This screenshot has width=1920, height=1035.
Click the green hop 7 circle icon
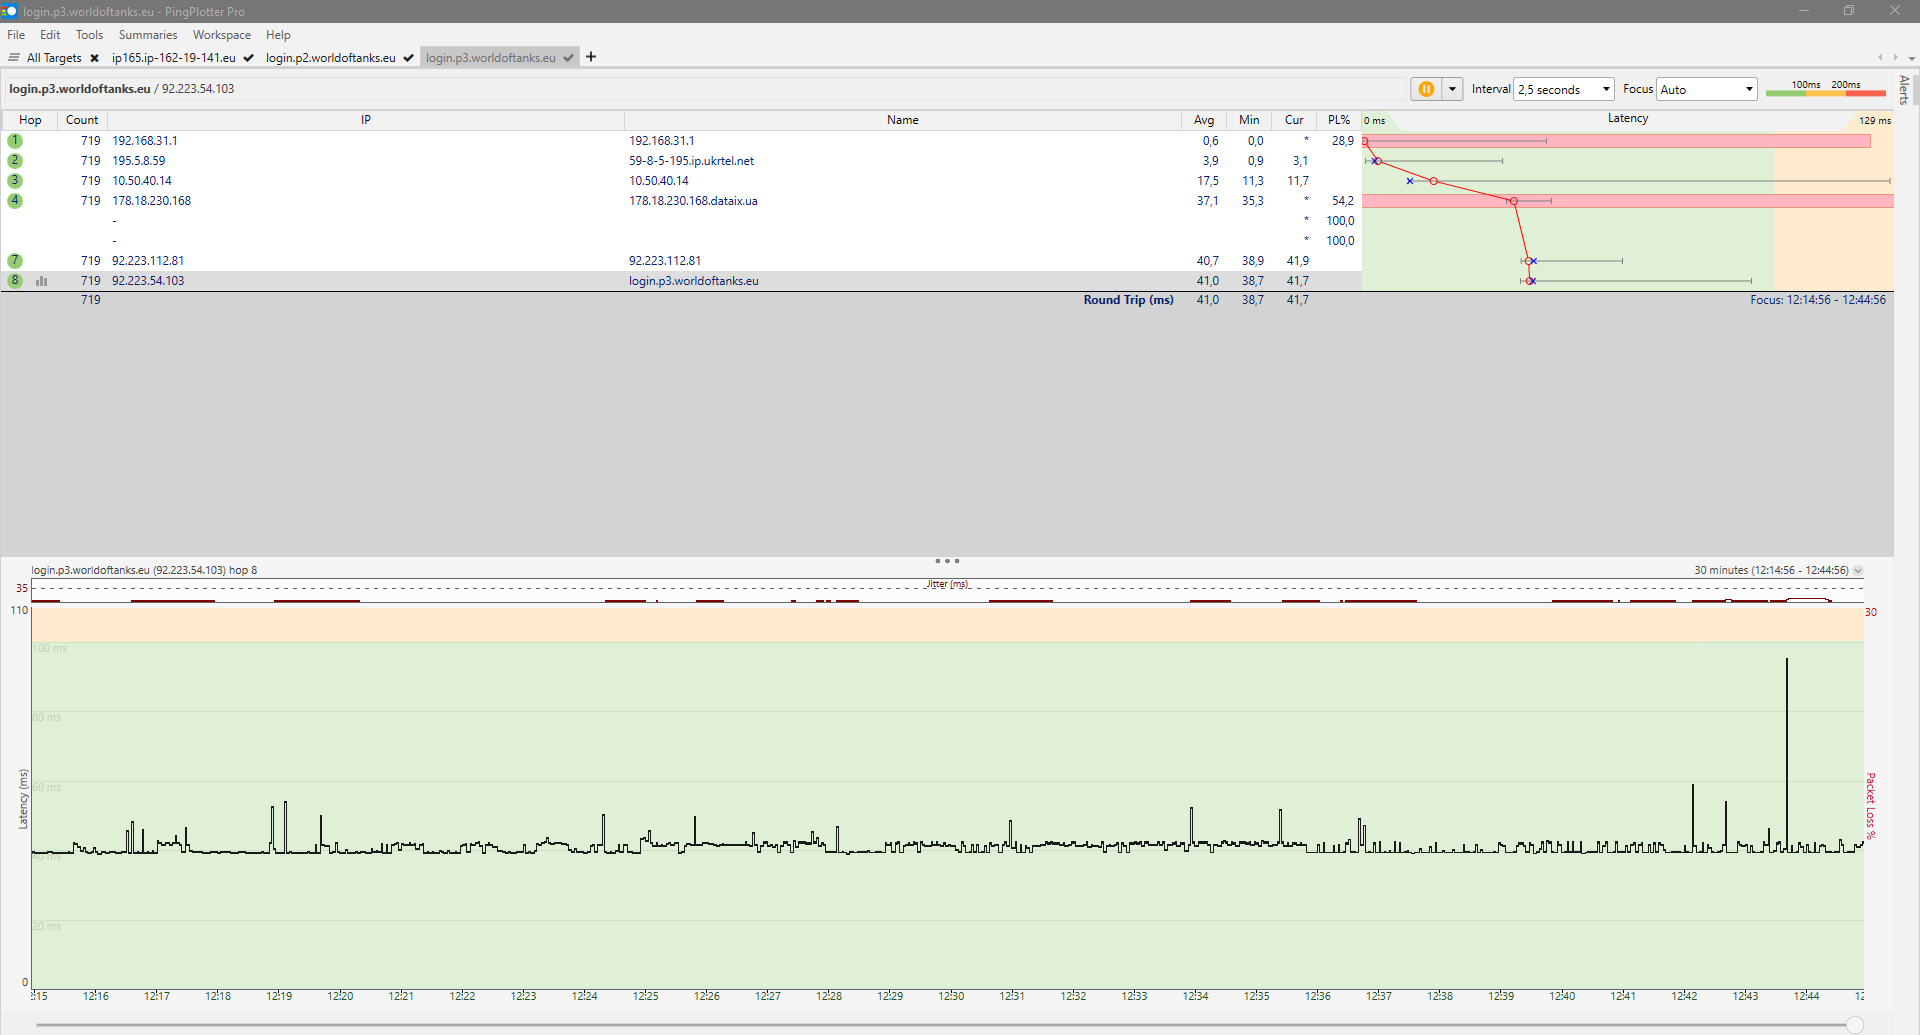tap(15, 261)
